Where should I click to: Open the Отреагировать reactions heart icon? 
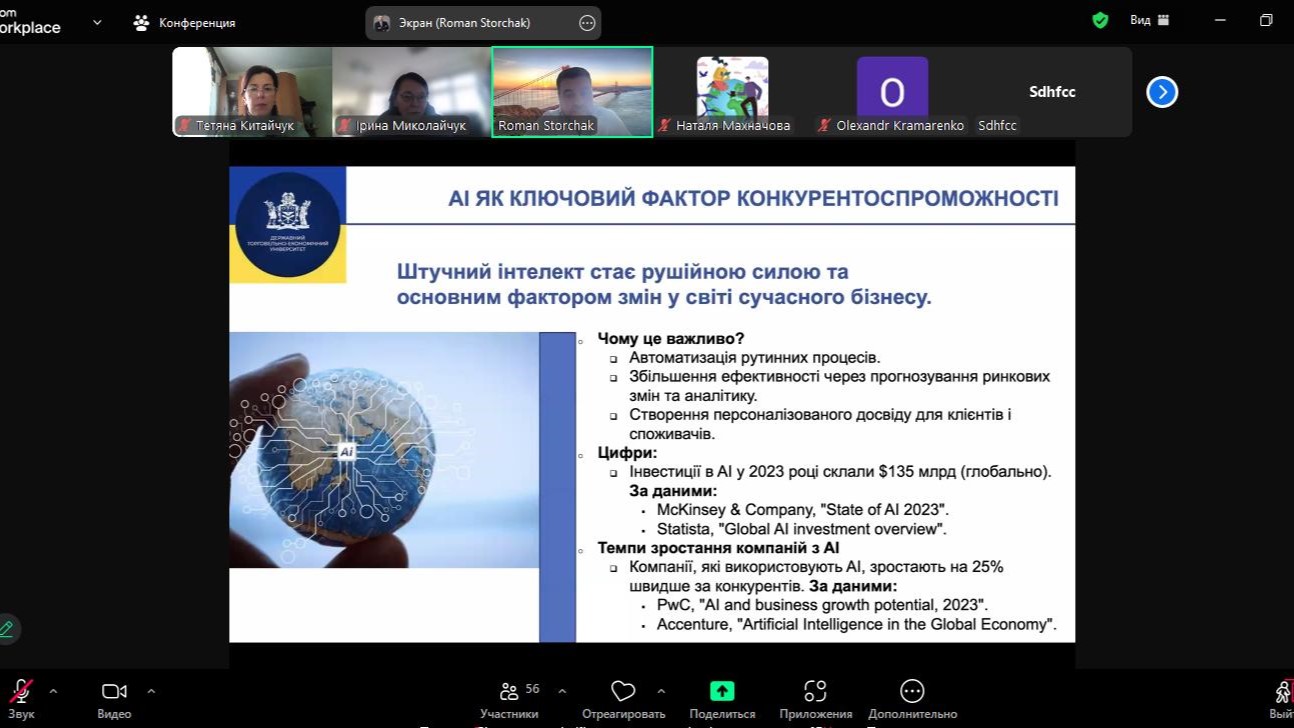click(x=623, y=692)
